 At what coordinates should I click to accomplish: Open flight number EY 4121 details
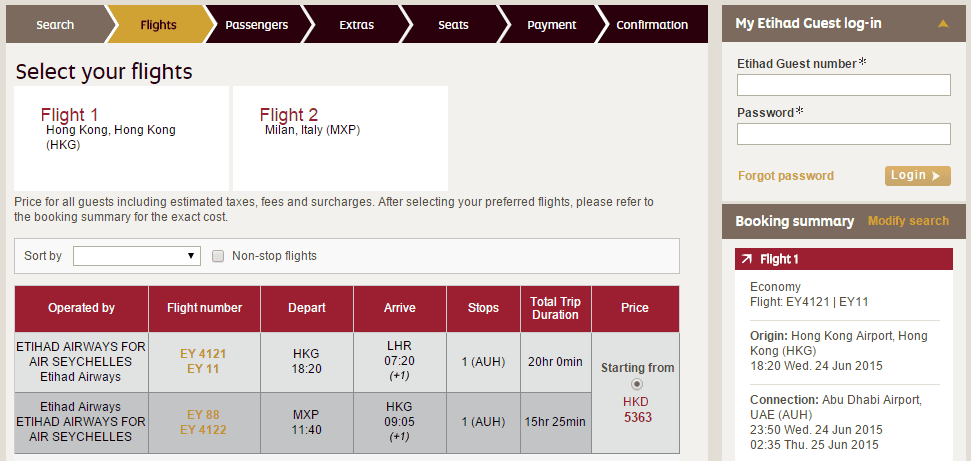tap(204, 354)
